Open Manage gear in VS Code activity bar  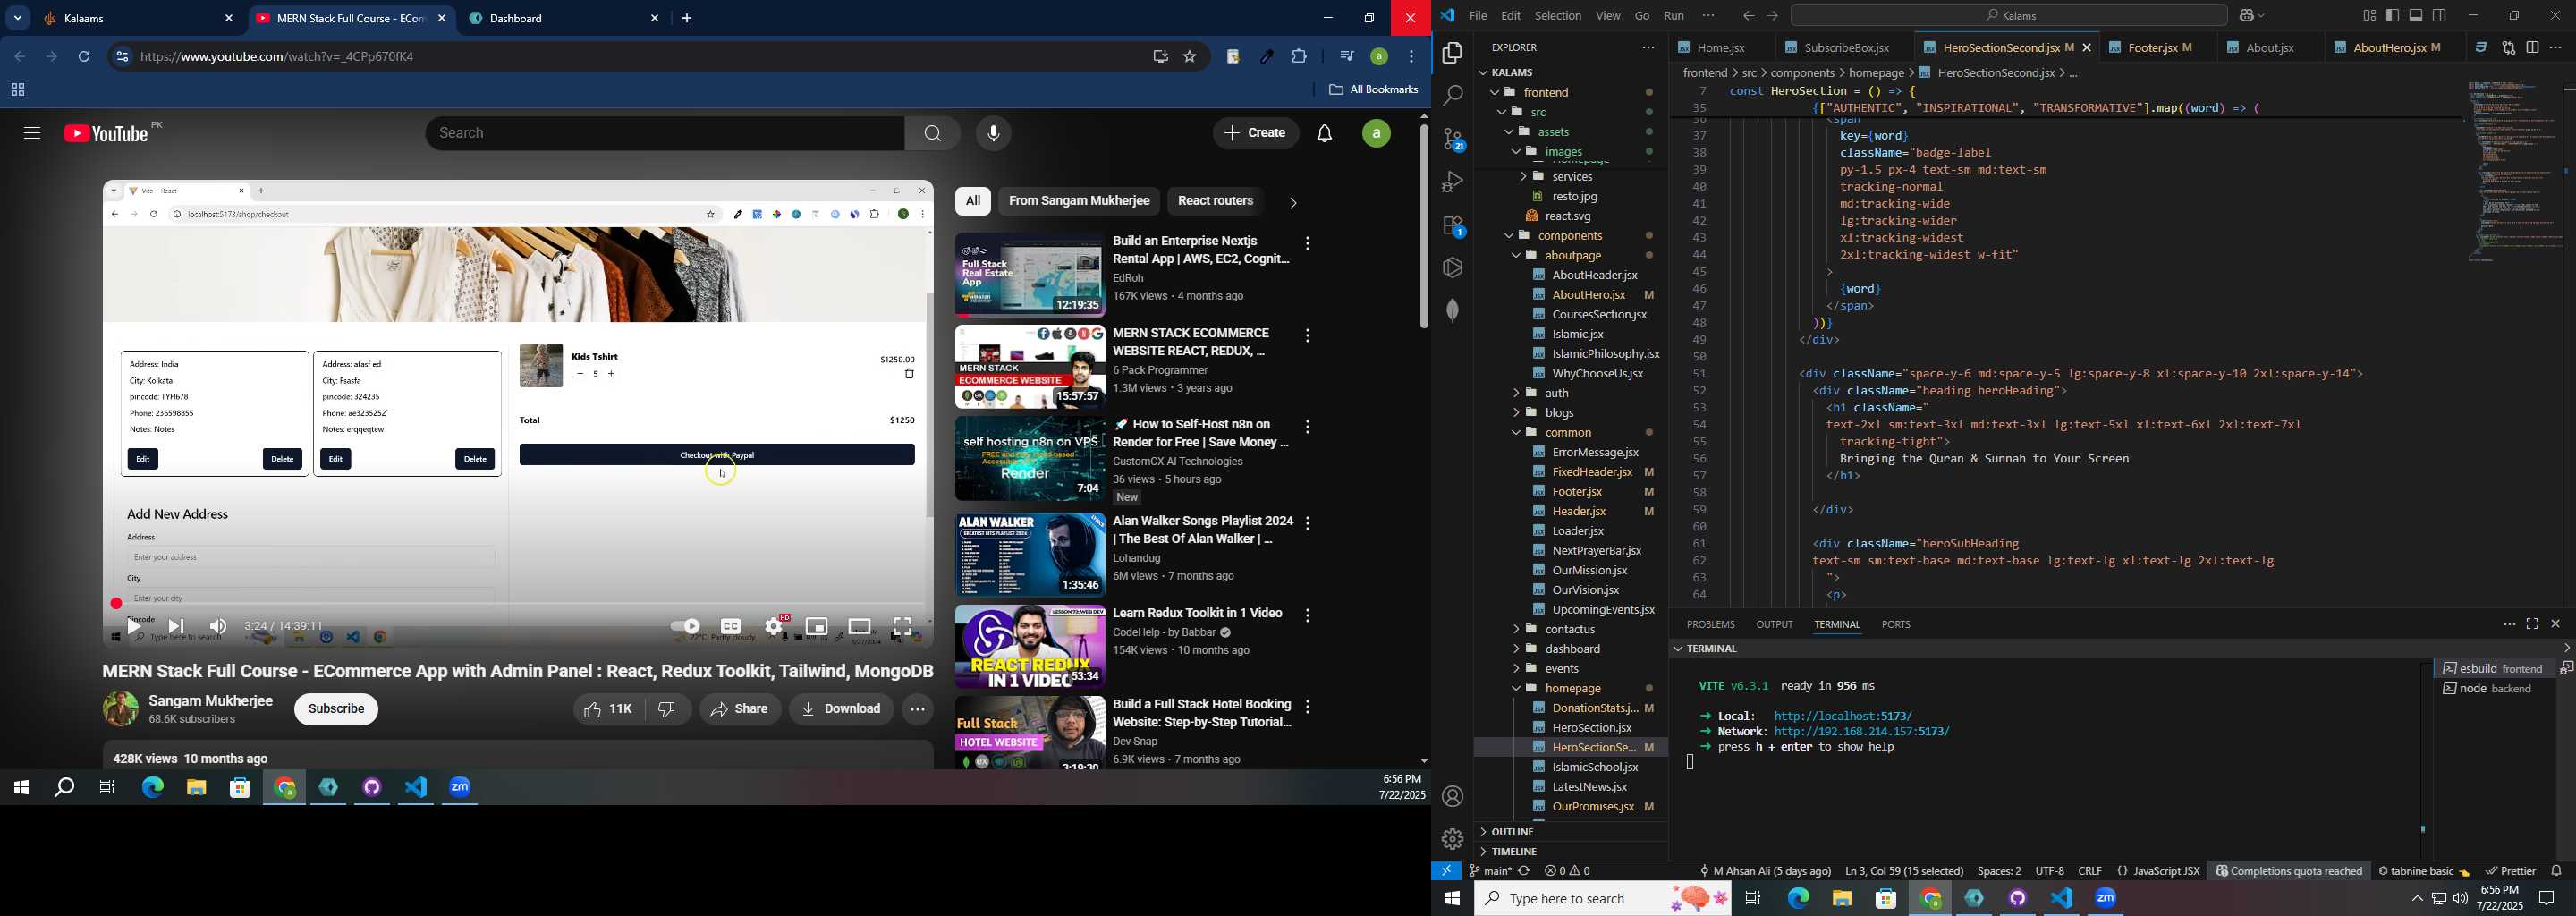click(x=1453, y=838)
